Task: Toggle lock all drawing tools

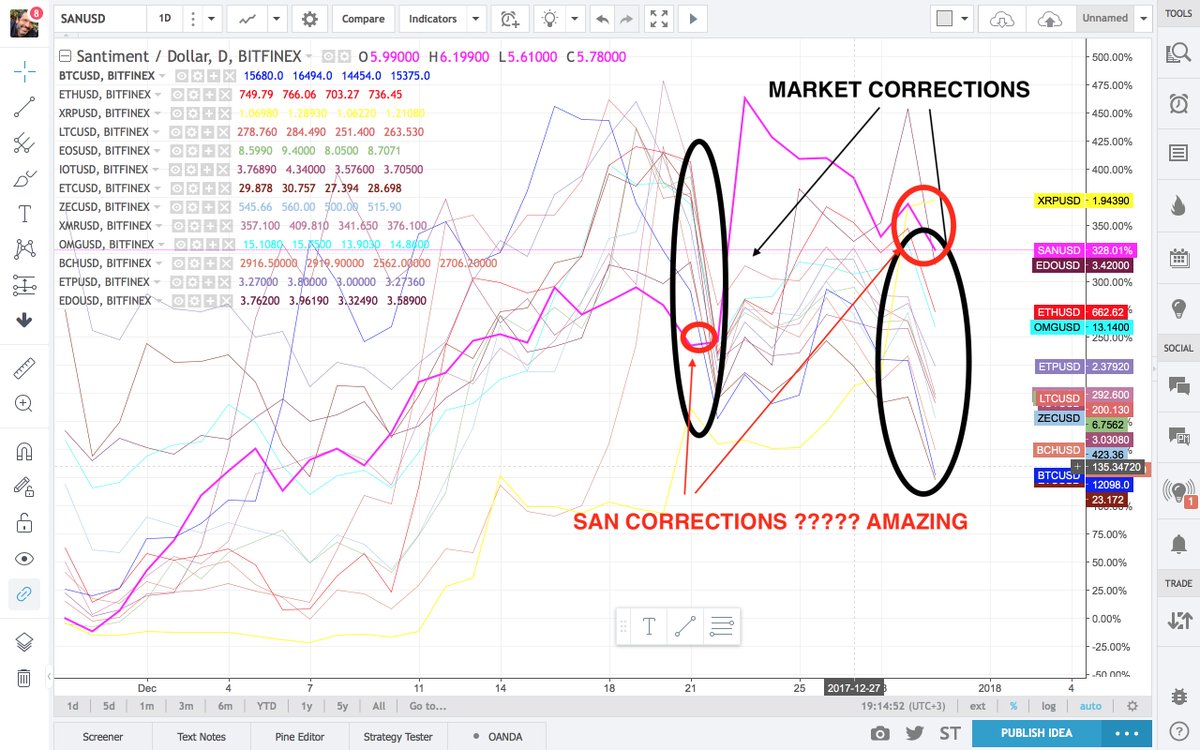Action: [x=25, y=523]
